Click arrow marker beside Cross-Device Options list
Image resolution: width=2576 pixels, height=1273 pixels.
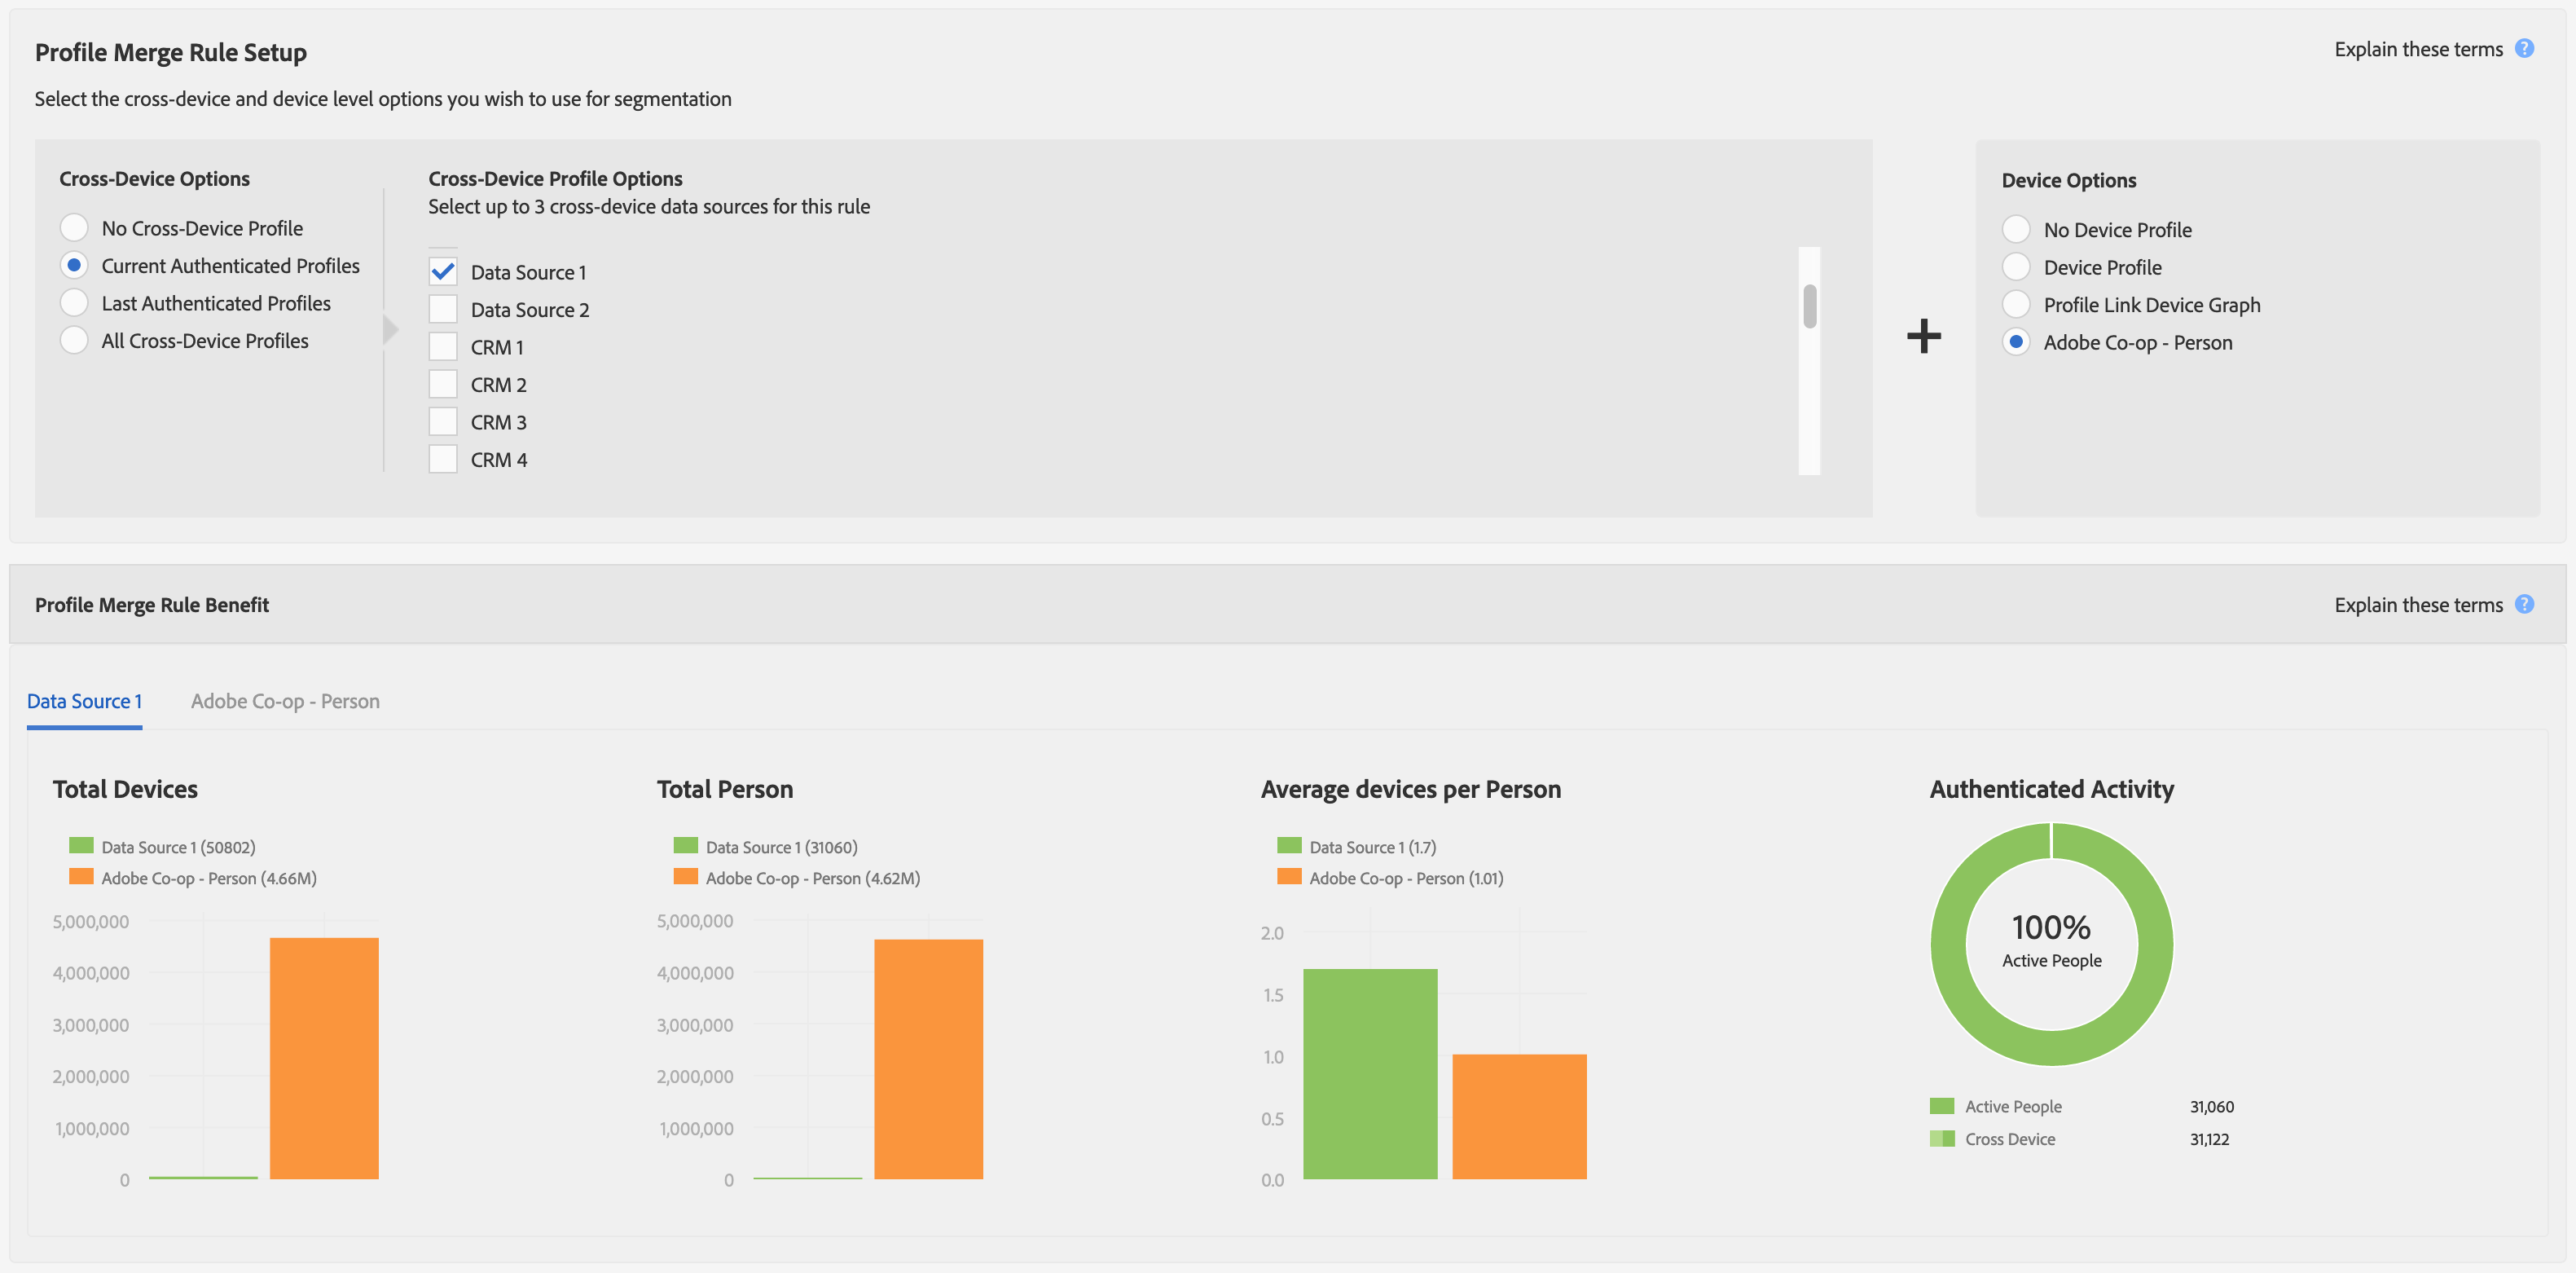tap(390, 329)
